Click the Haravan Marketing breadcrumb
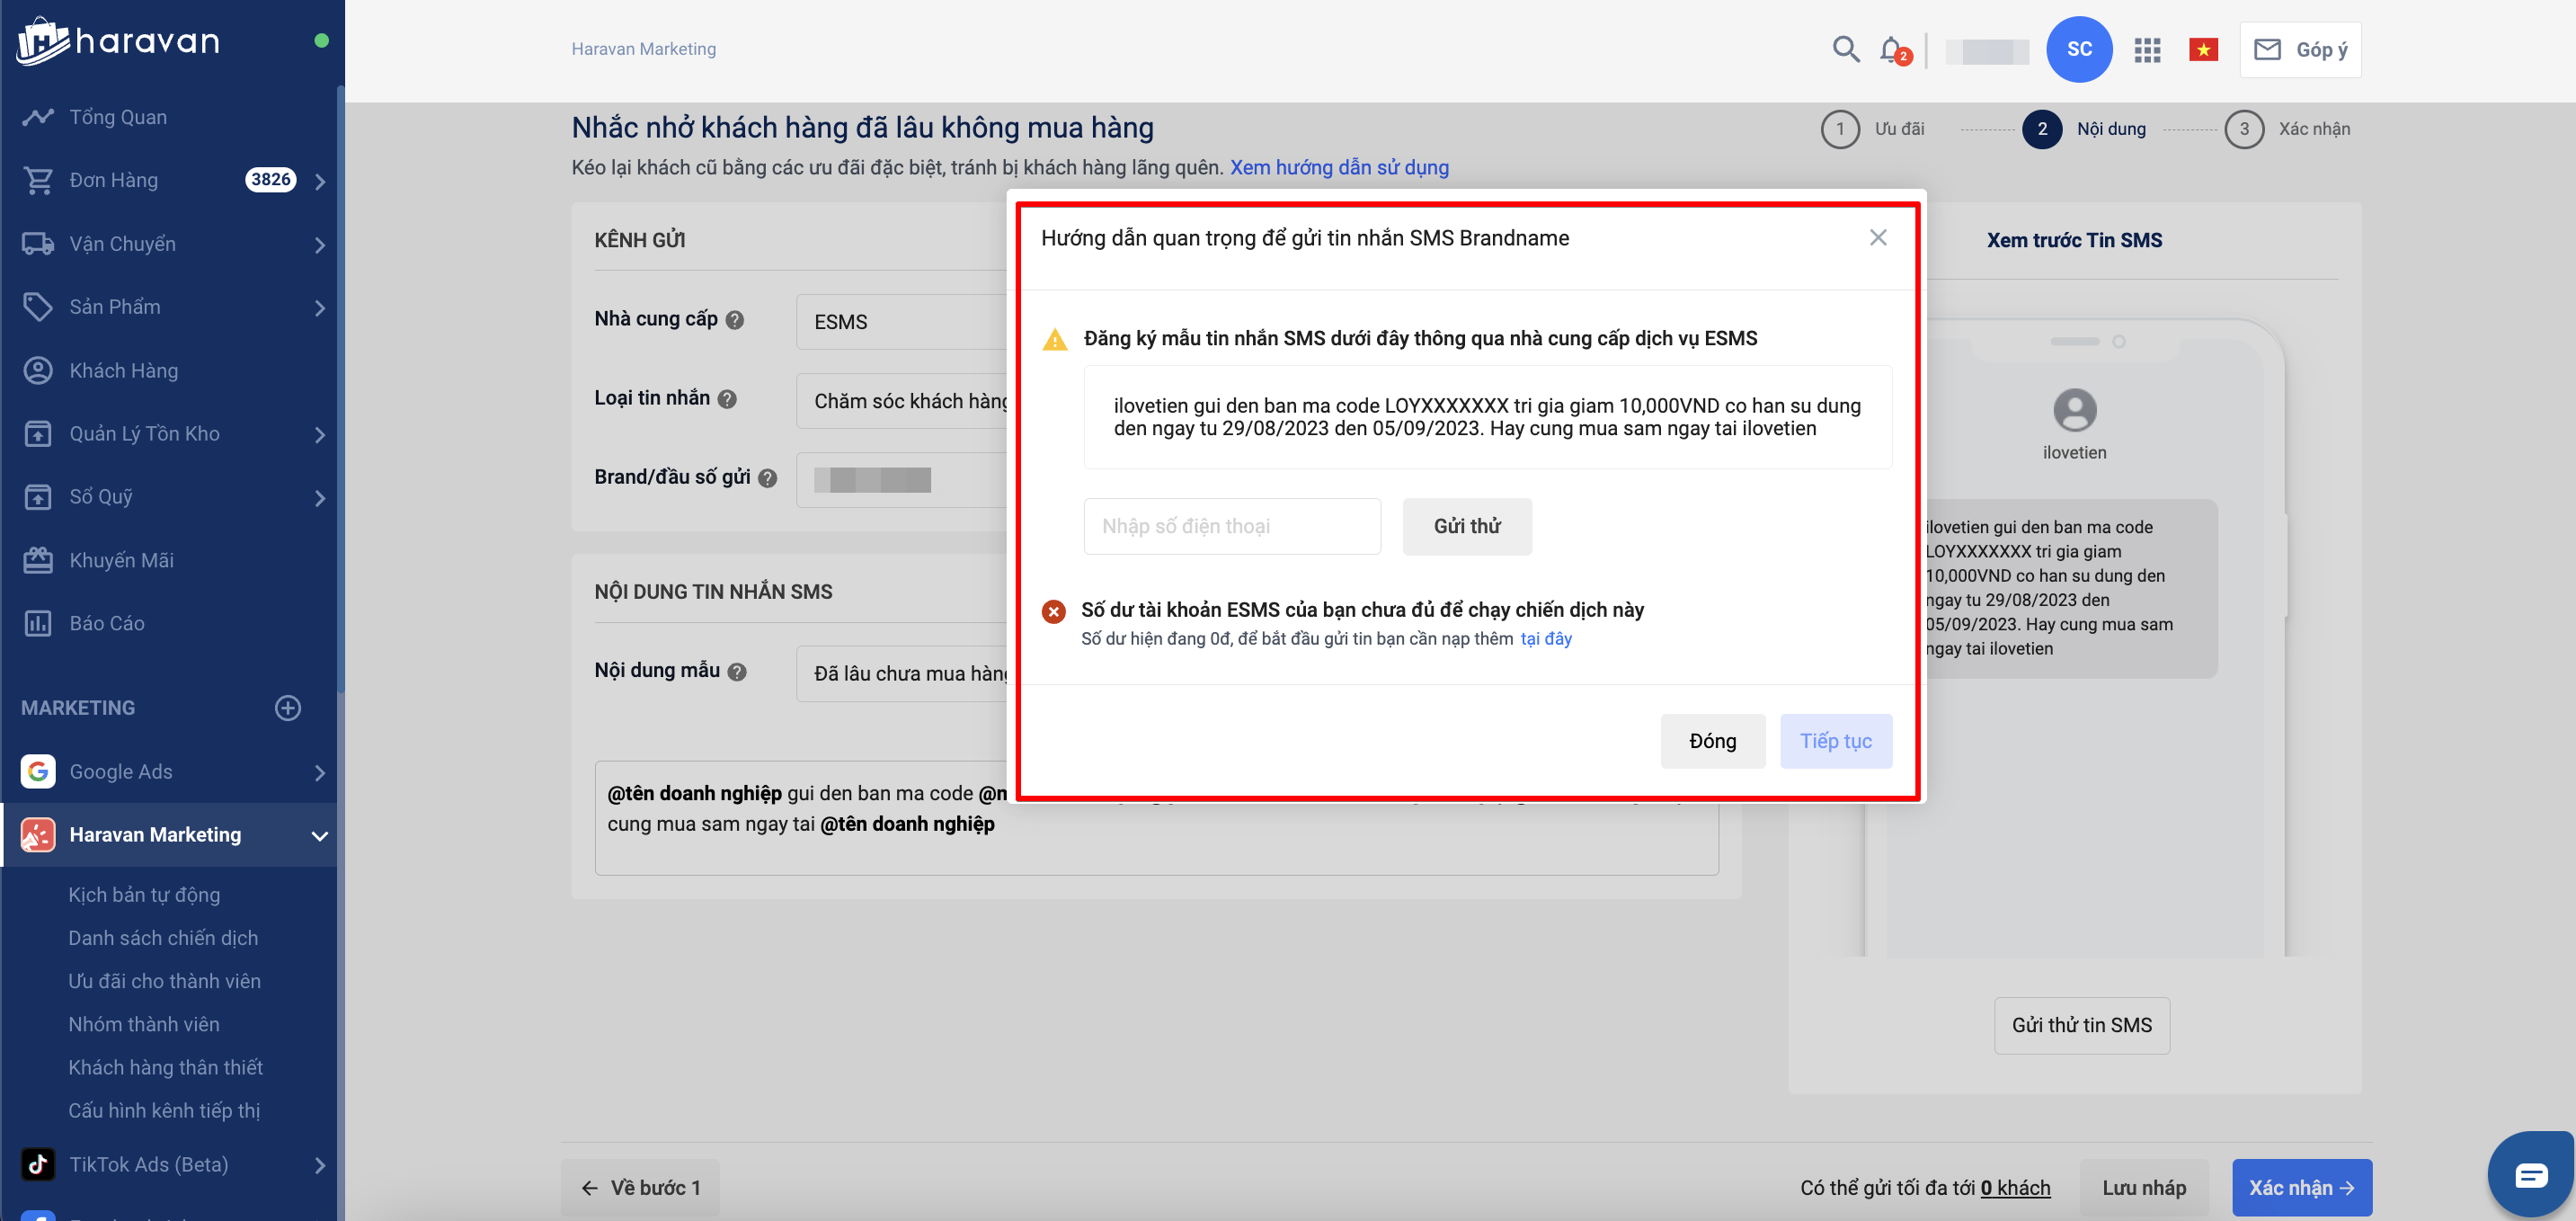Image resolution: width=2576 pixels, height=1221 pixels. tap(643, 49)
